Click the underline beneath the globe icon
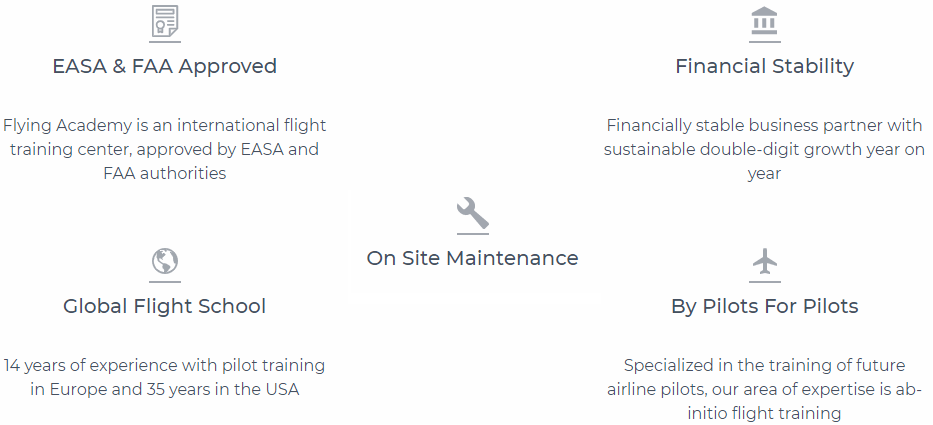The width and height of the screenshot is (933, 425). point(164,282)
